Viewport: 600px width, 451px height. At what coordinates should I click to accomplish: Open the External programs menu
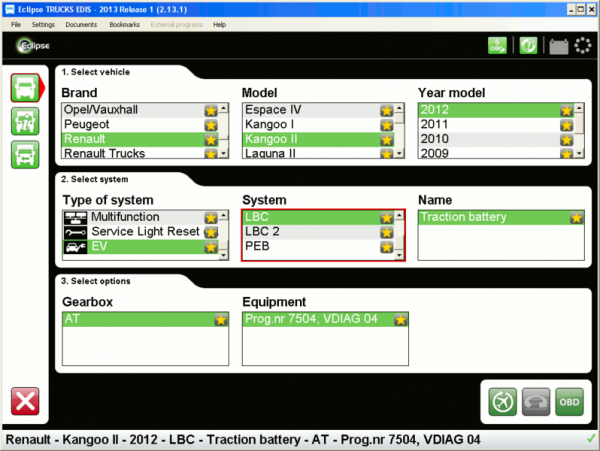point(176,24)
